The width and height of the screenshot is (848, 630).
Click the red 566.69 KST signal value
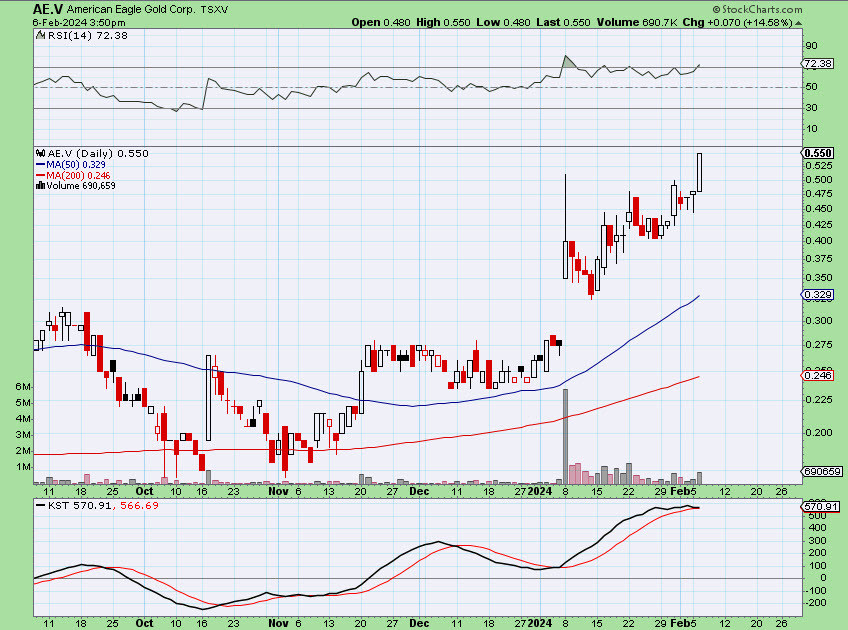coord(140,506)
